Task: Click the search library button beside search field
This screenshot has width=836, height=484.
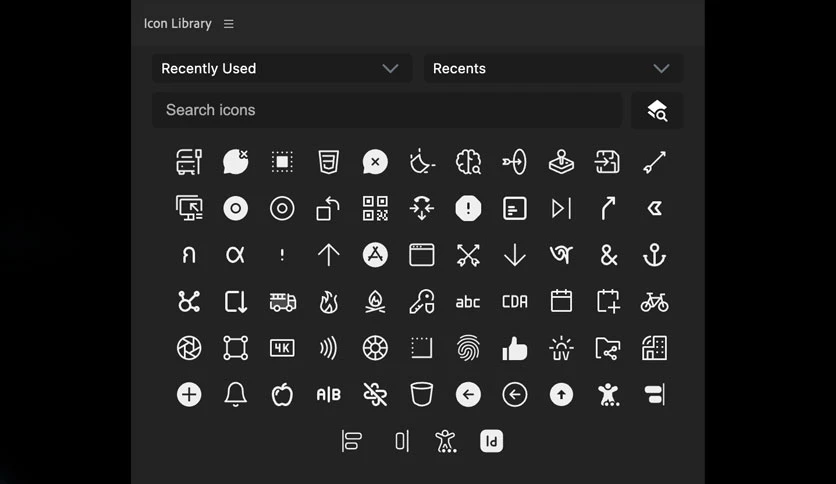Action: [657, 110]
